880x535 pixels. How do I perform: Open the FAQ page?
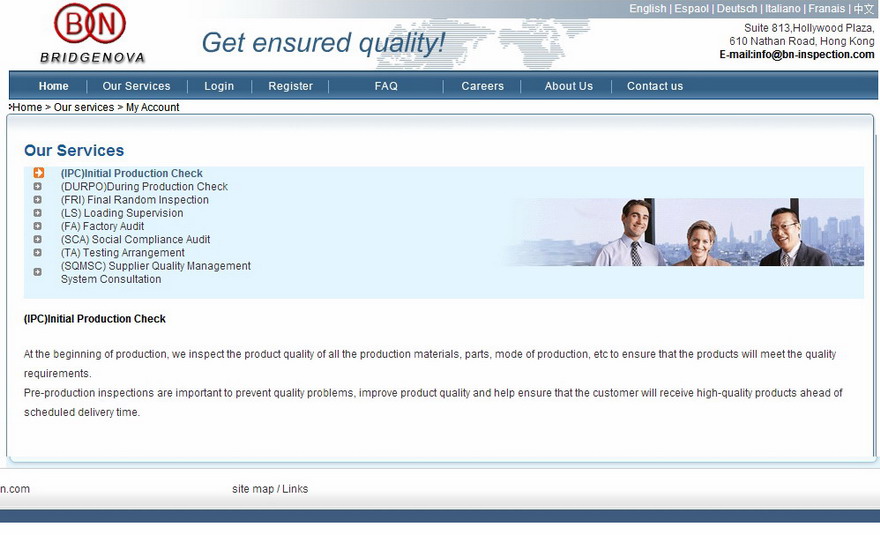coord(386,86)
